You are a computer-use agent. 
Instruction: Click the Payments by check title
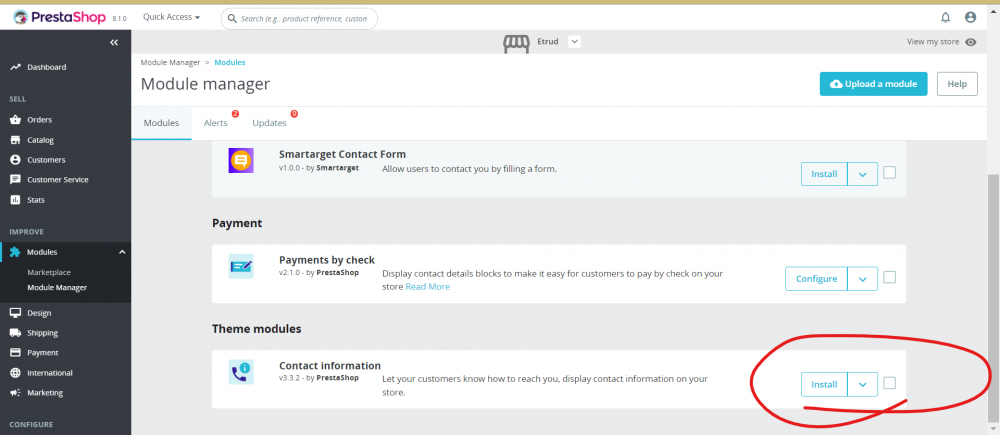point(327,260)
